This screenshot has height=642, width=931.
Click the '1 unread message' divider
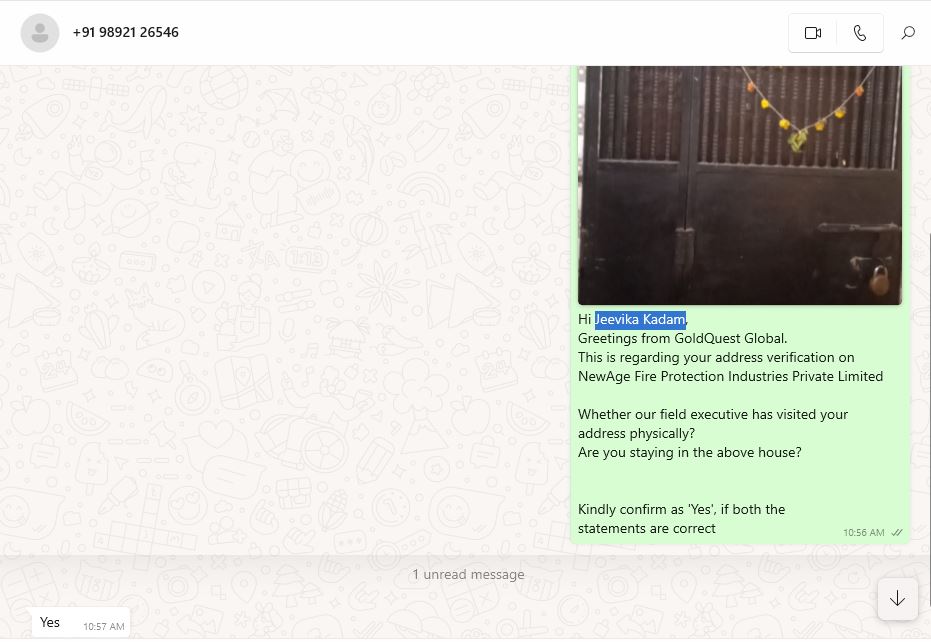(x=468, y=574)
